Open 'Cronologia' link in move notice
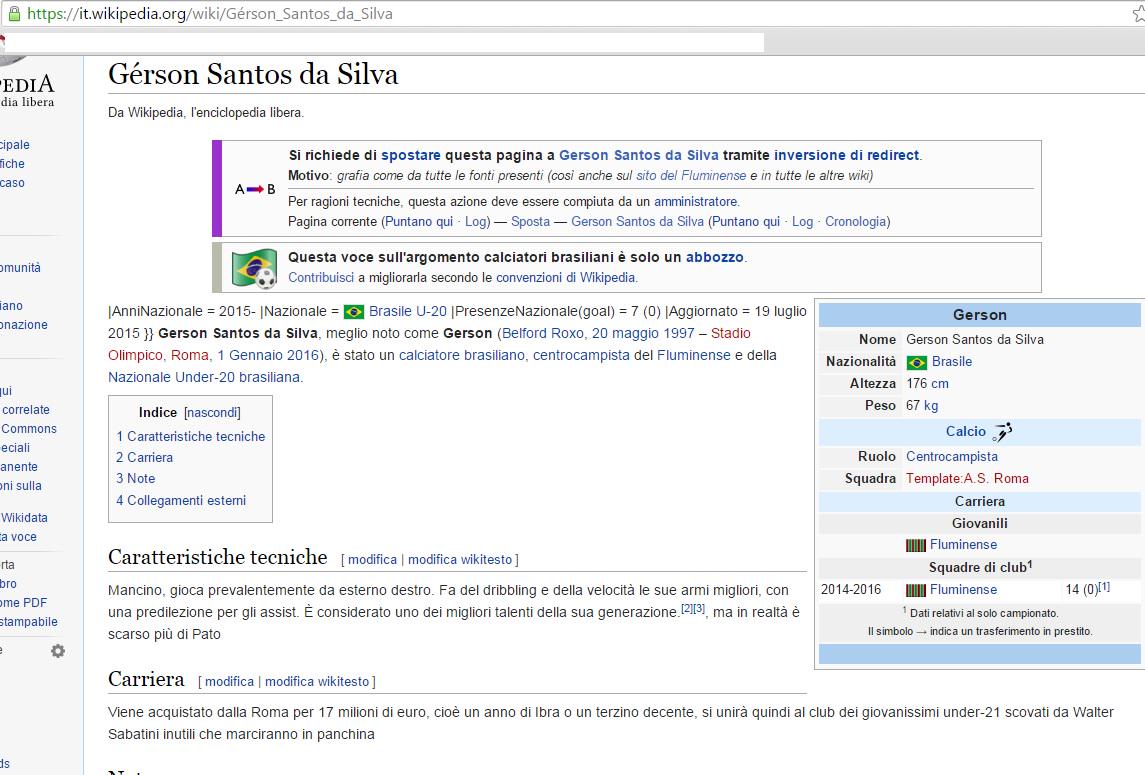Image resolution: width=1145 pixels, height=775 pixels. pos(855,221)
